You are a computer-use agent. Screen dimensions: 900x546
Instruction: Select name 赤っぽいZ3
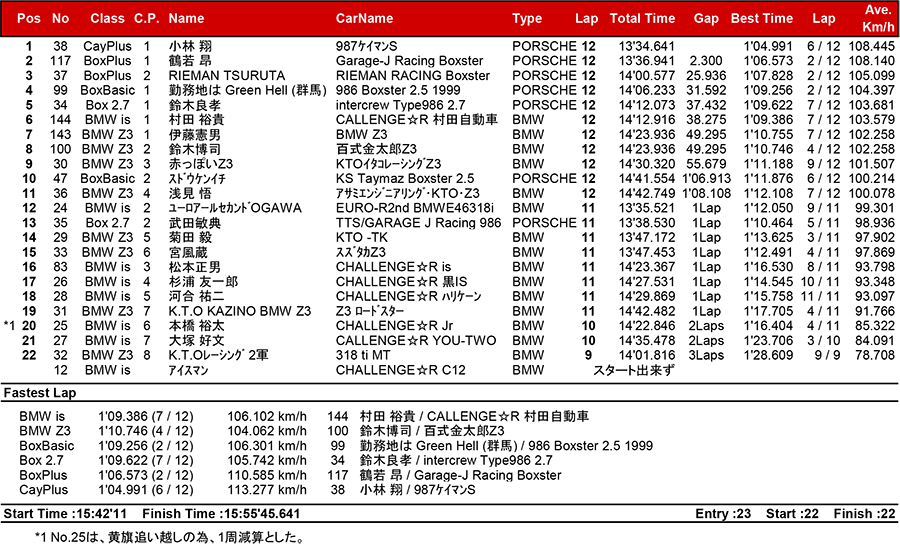(x=201, y=164)
